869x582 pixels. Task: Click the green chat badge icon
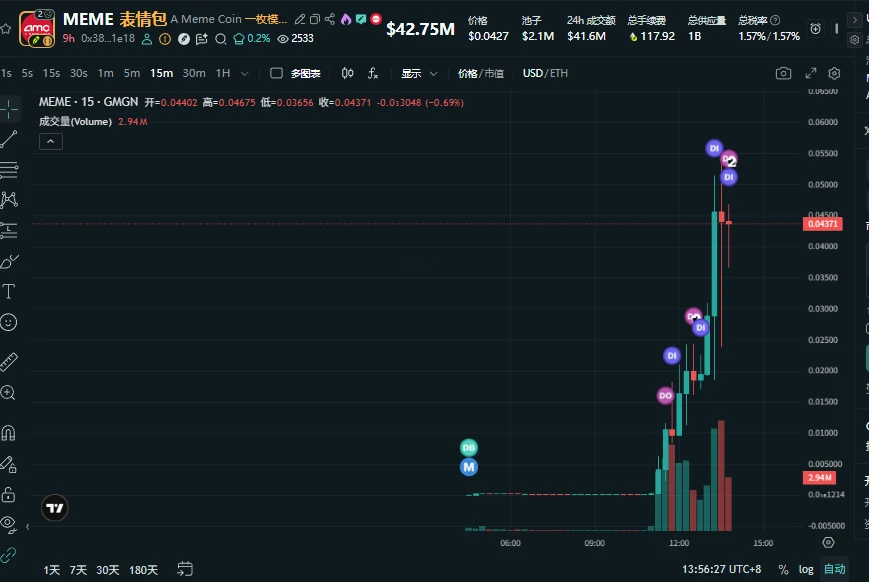click(x=361, y=19)
